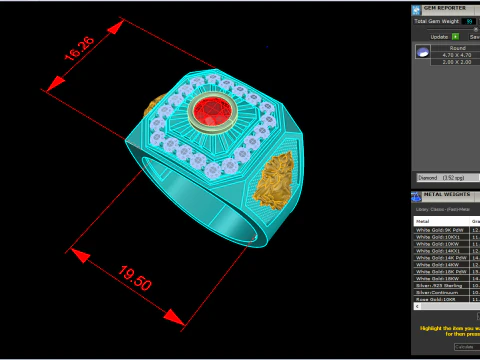Open the Diamond (3.52 spg) dropdown
The height and width of the screenshot is (360, 480).
(448, 178)
